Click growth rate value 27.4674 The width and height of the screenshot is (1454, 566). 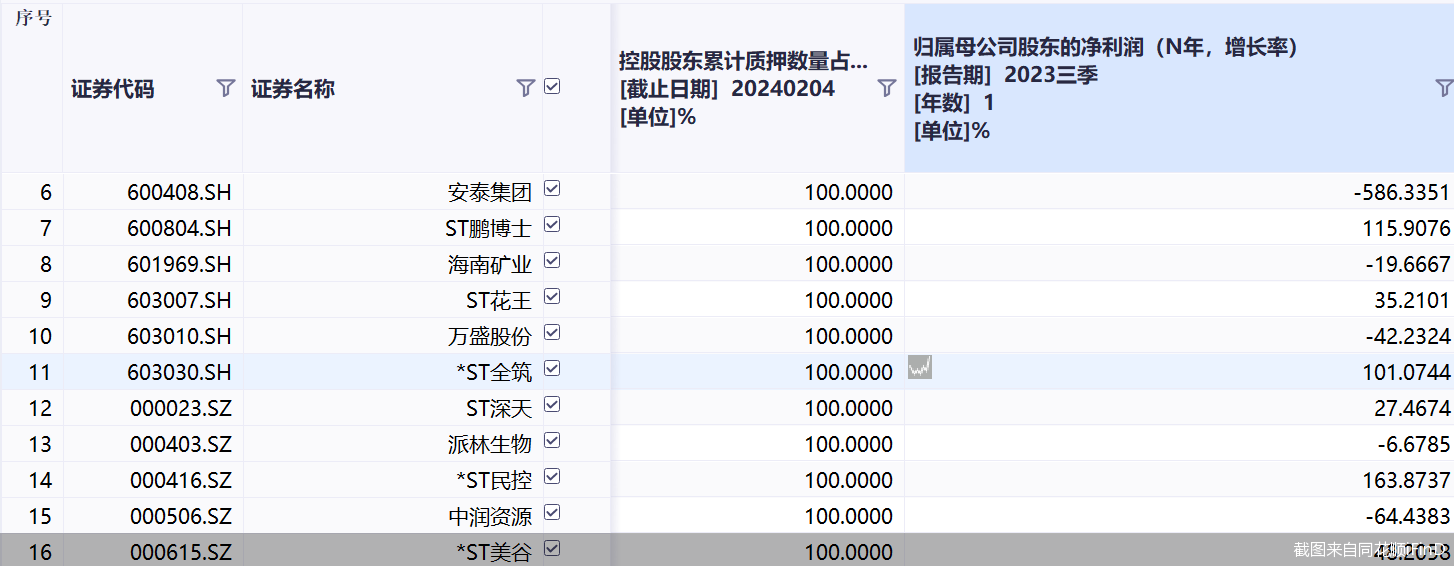pyautogui.click(x=1411, y=408)
